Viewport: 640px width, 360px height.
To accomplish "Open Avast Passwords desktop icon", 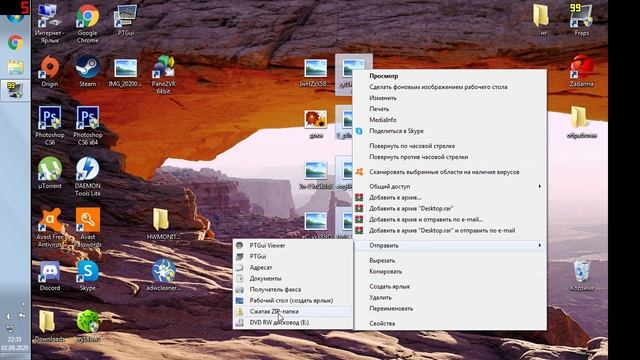I will click(x=88, y=227).
